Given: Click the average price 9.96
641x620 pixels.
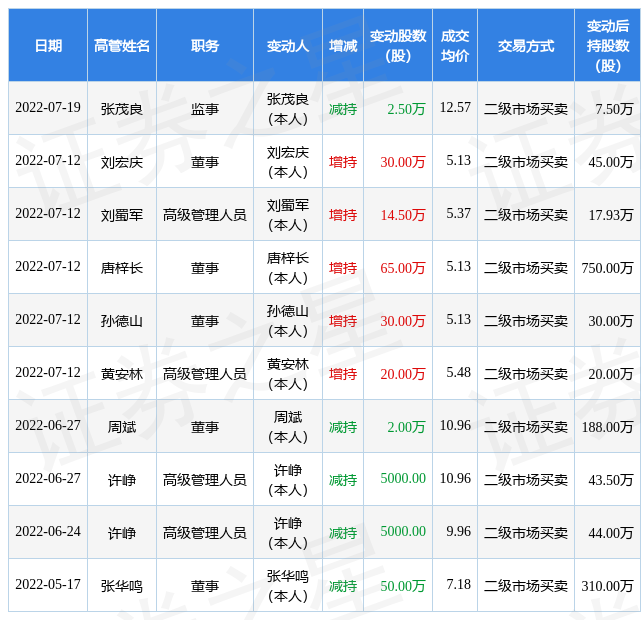Looking at the screenshot, I should [x=458, y=531].
